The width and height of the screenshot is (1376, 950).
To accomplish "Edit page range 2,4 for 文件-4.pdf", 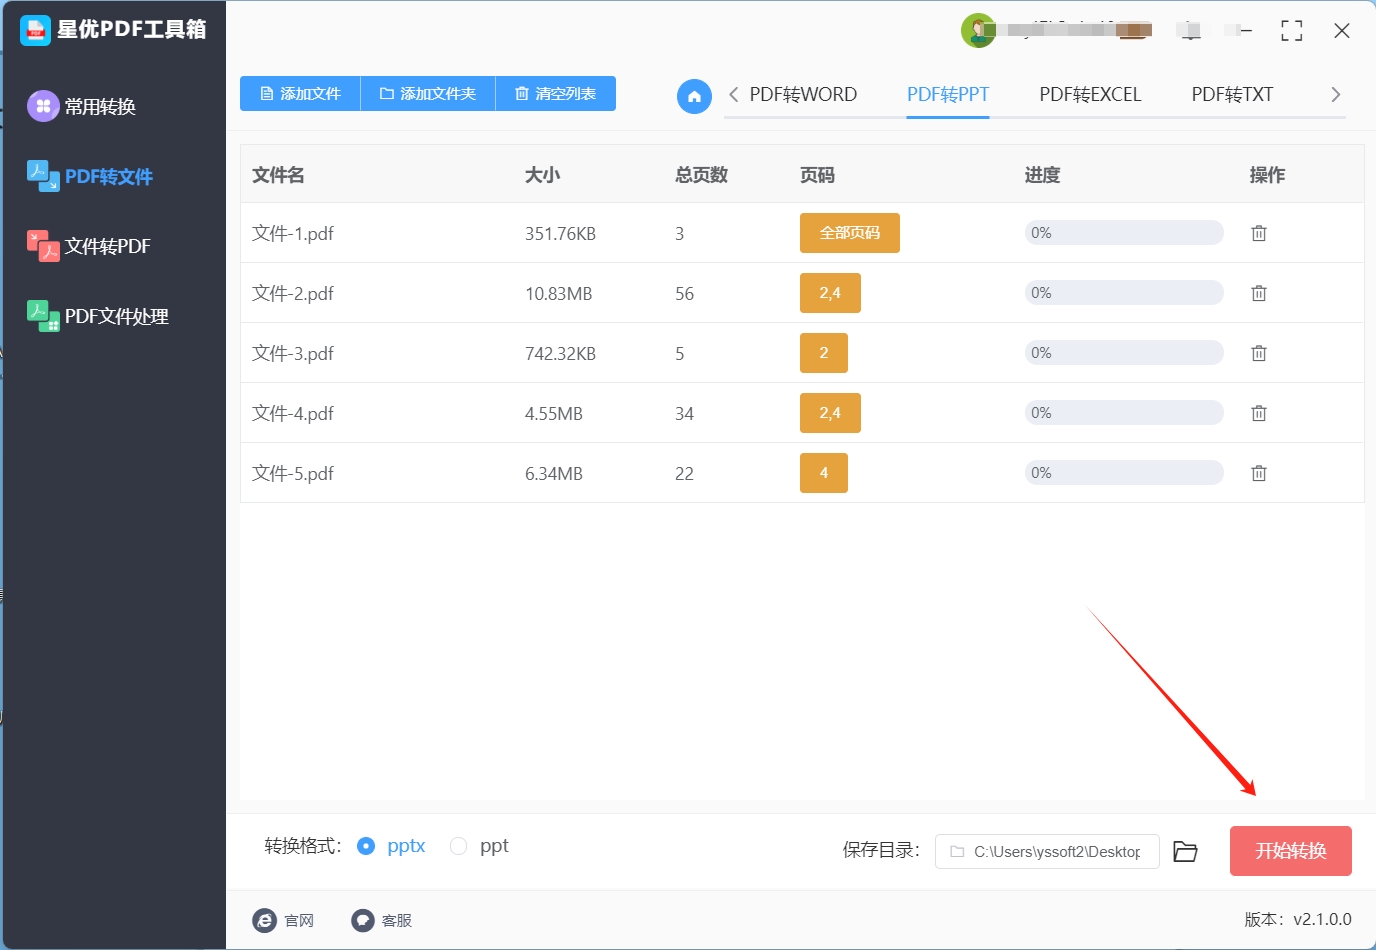I will pos(830,413).
